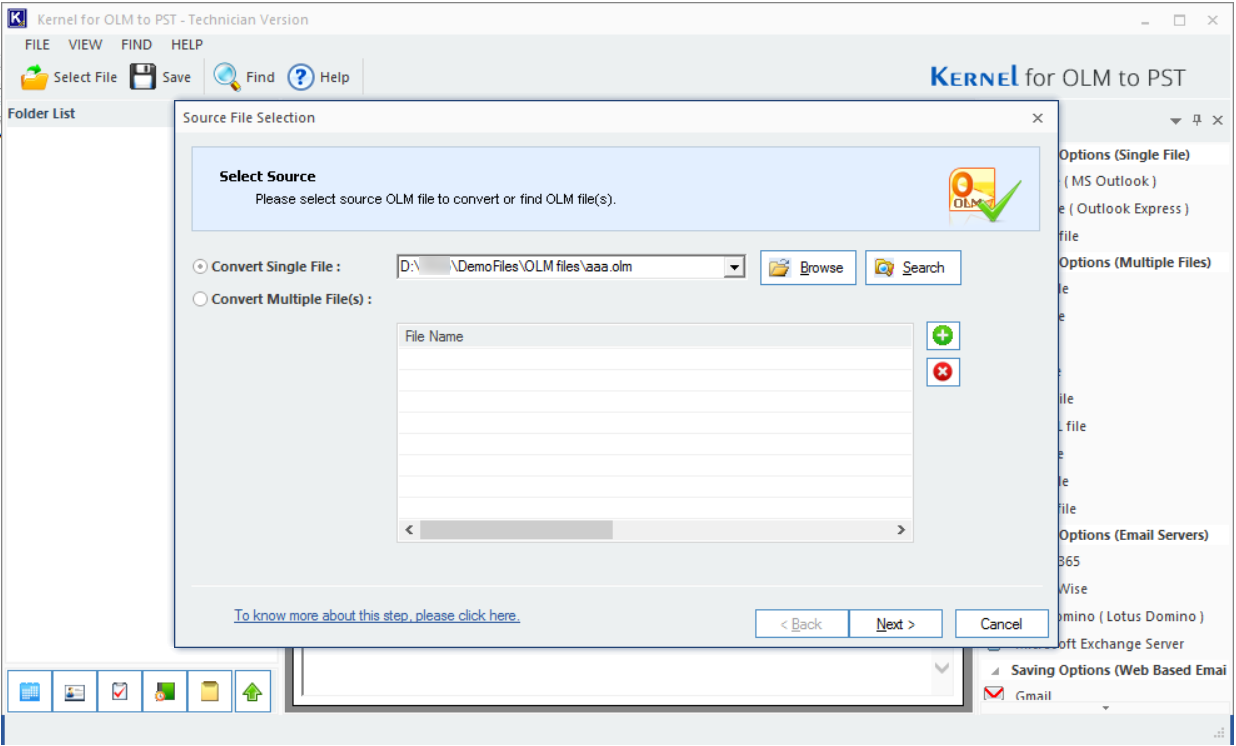Click the Options (Multiple Files) group header
This screenshot has width=1236, height=746.
[1135, 262]
